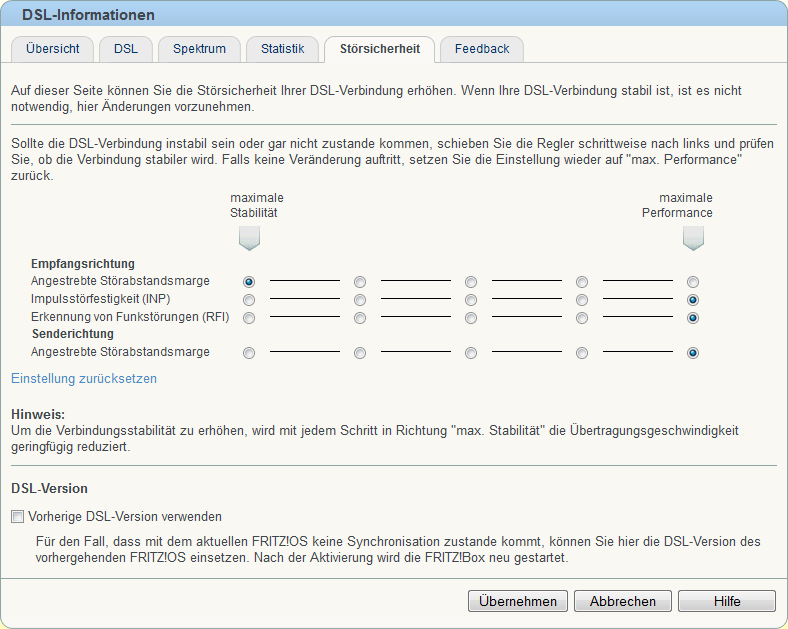Select Funkstörungen (RFI) maximale Performance option
788x629 pixels.
click(x=693, y=318)
